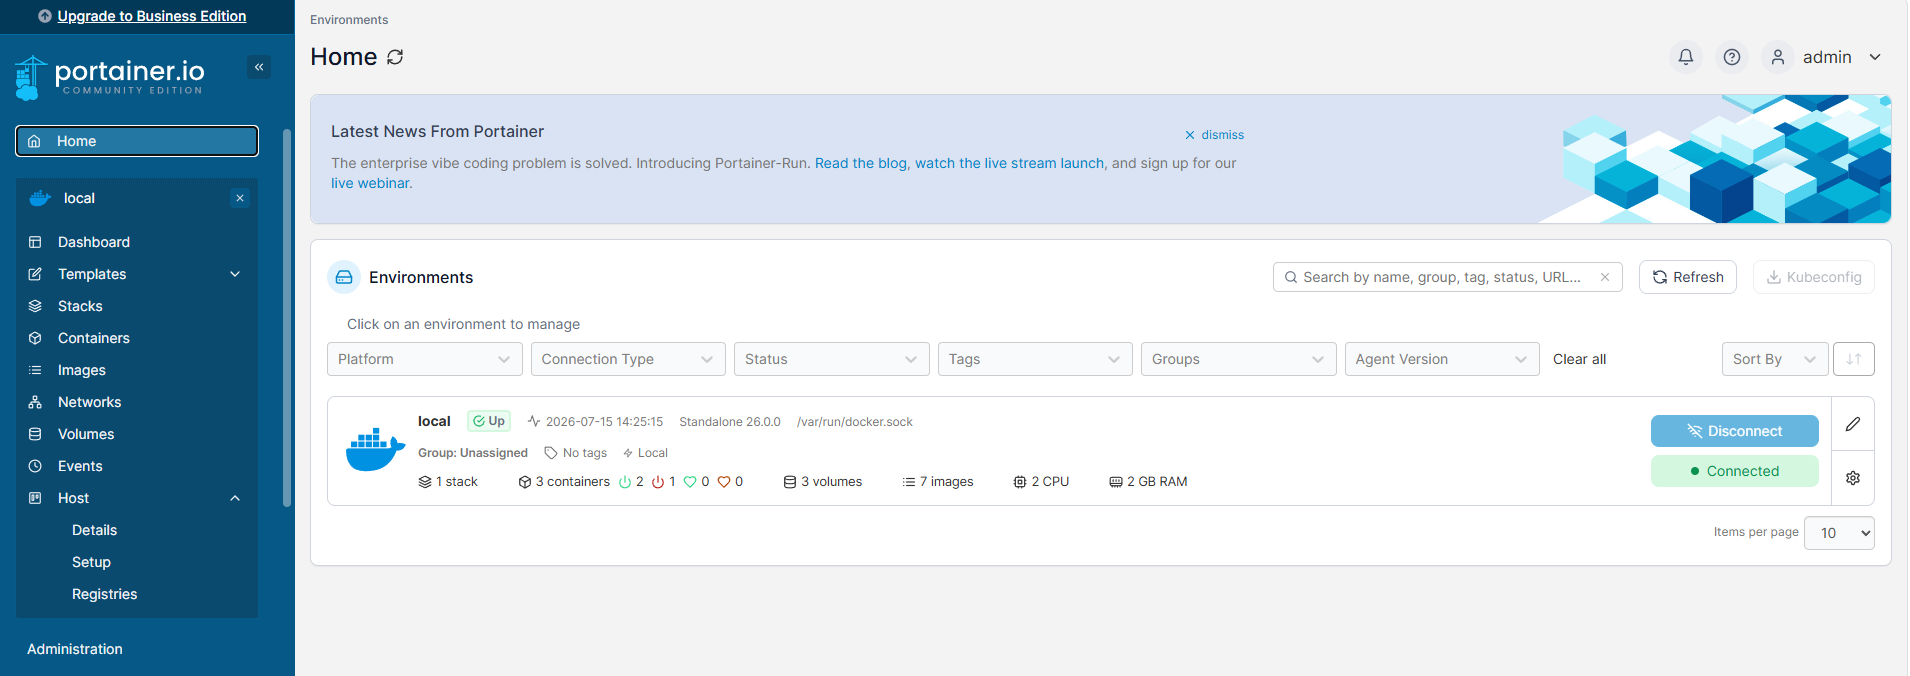The height and width of the screenshot is (676, 1910).
Task: Click the admin user avatar icon
Action: (1778, 57)
